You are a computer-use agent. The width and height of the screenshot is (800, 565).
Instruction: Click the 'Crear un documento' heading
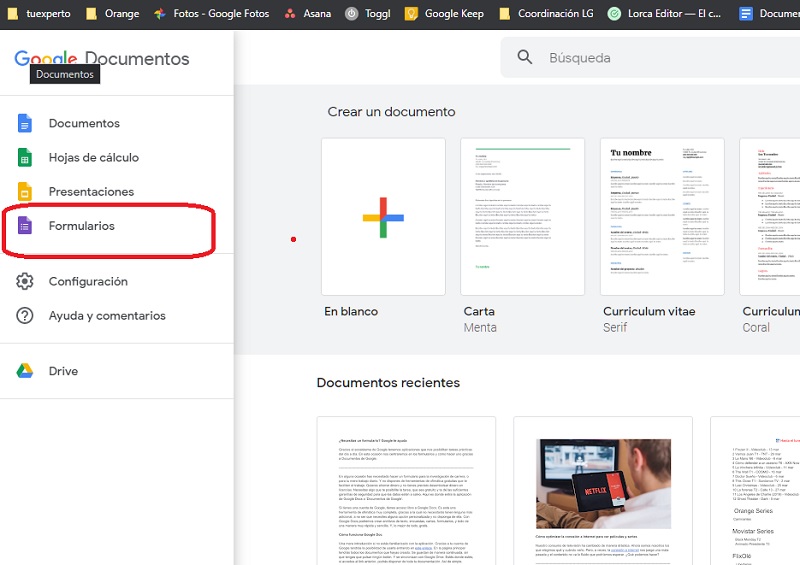391,112
